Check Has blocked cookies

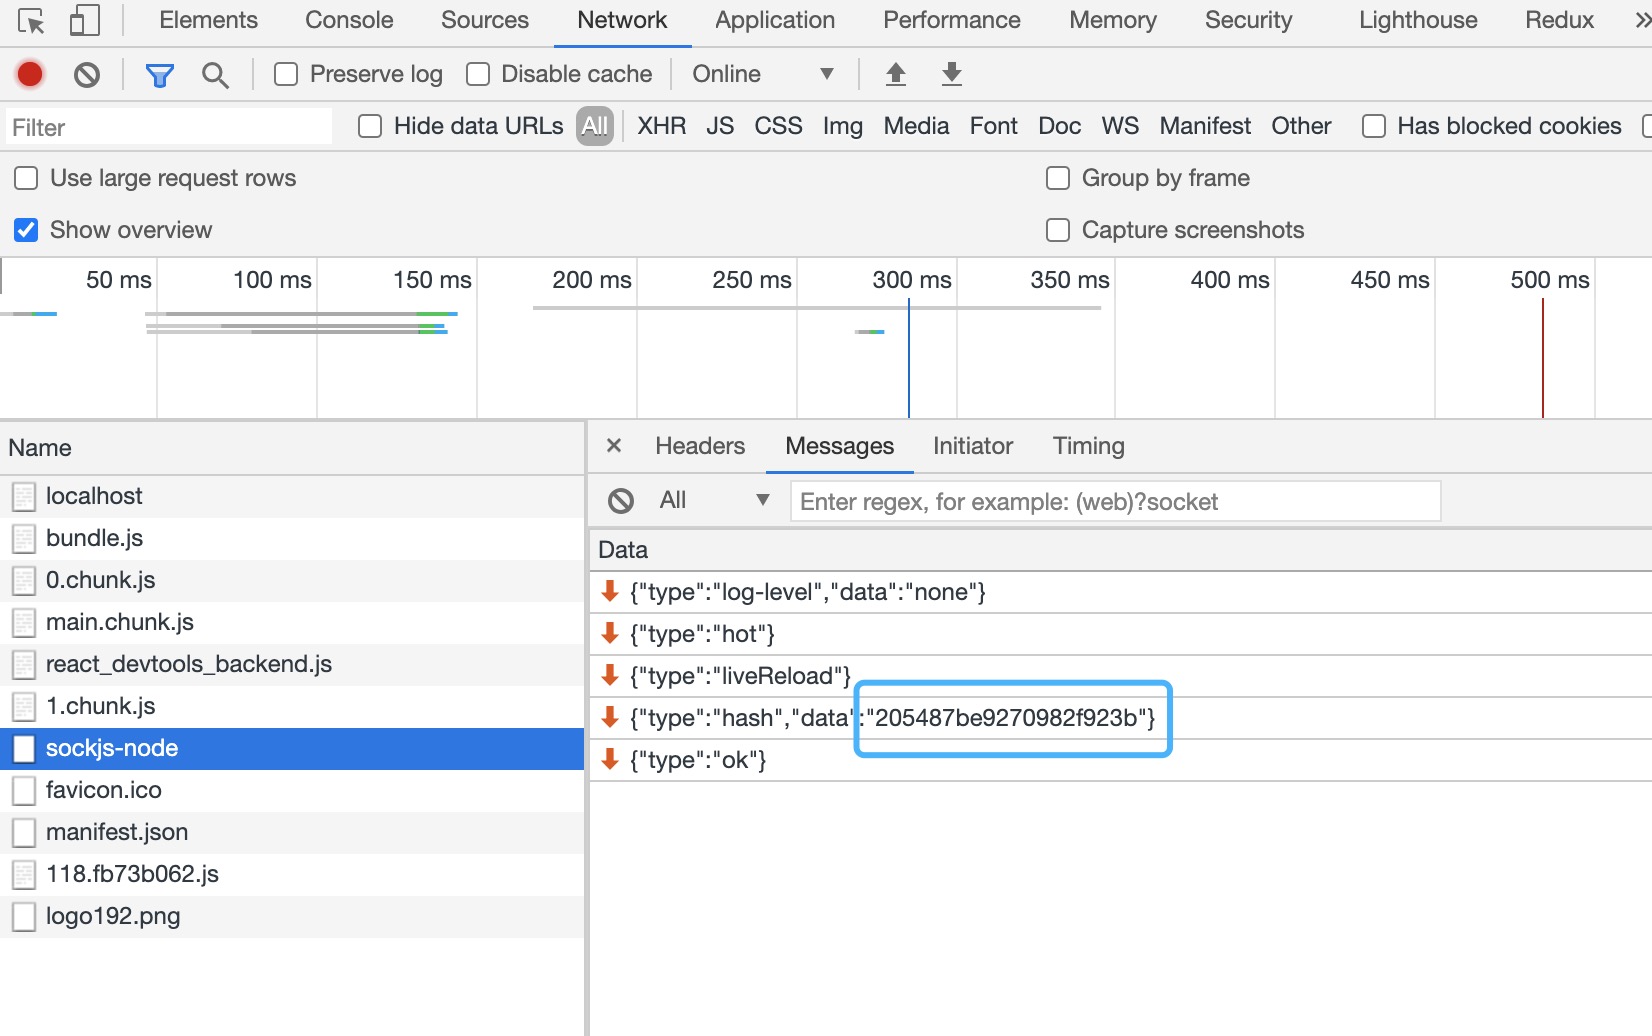[1374, 126]
